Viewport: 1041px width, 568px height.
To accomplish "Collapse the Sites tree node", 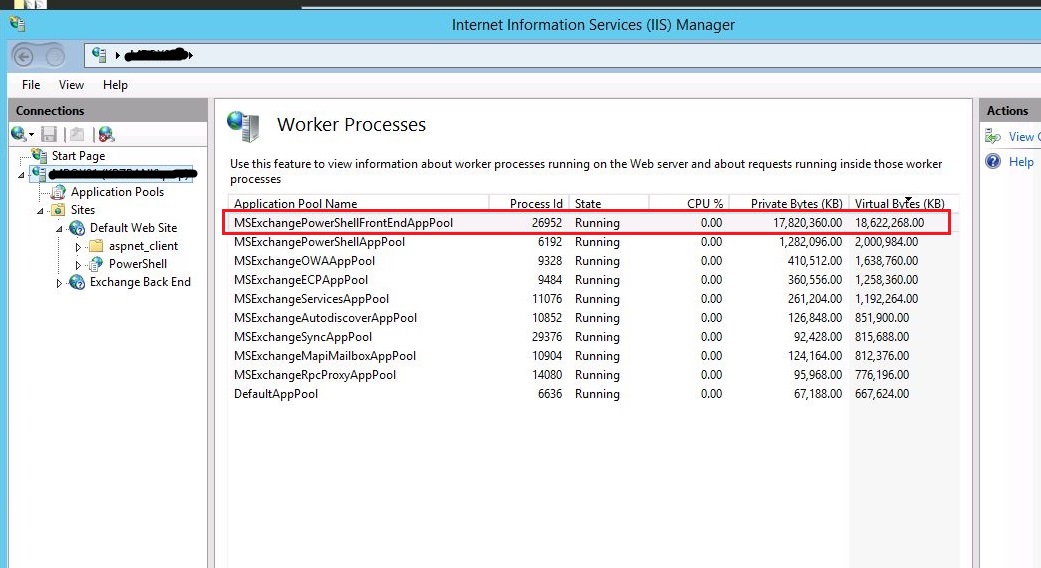I will click(40, 210).
